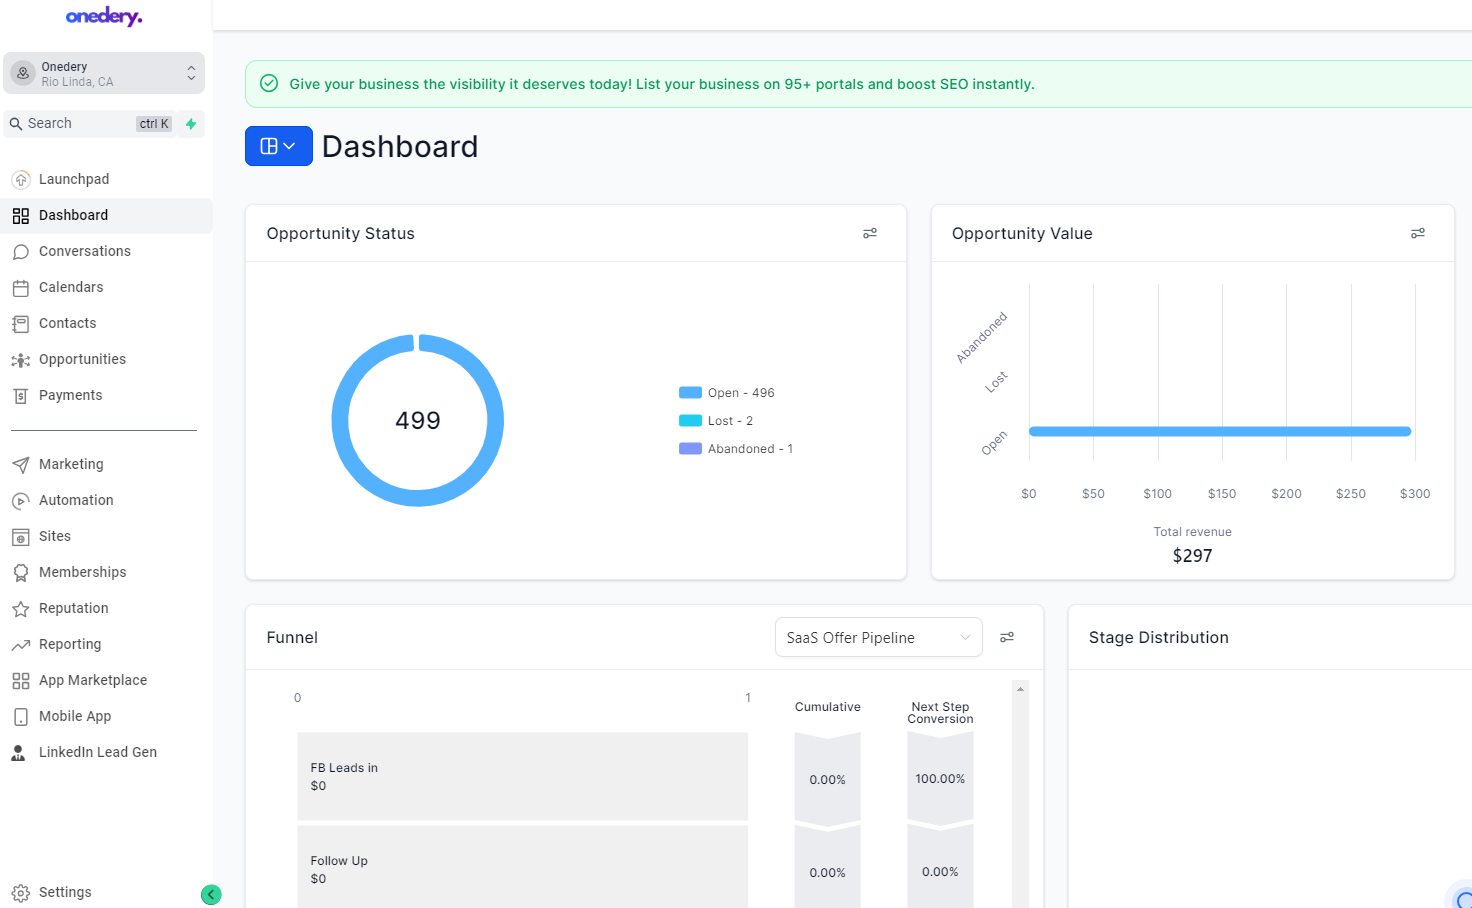
Task: Click the Settings gear icon
Action: pos(20,893)
